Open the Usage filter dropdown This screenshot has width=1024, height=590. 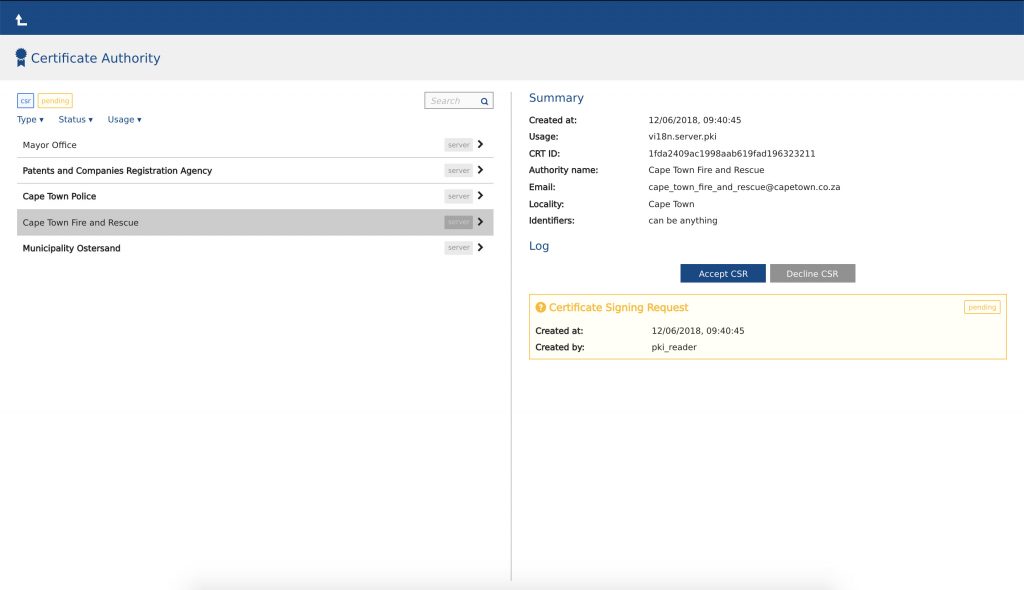pos(125,120)
